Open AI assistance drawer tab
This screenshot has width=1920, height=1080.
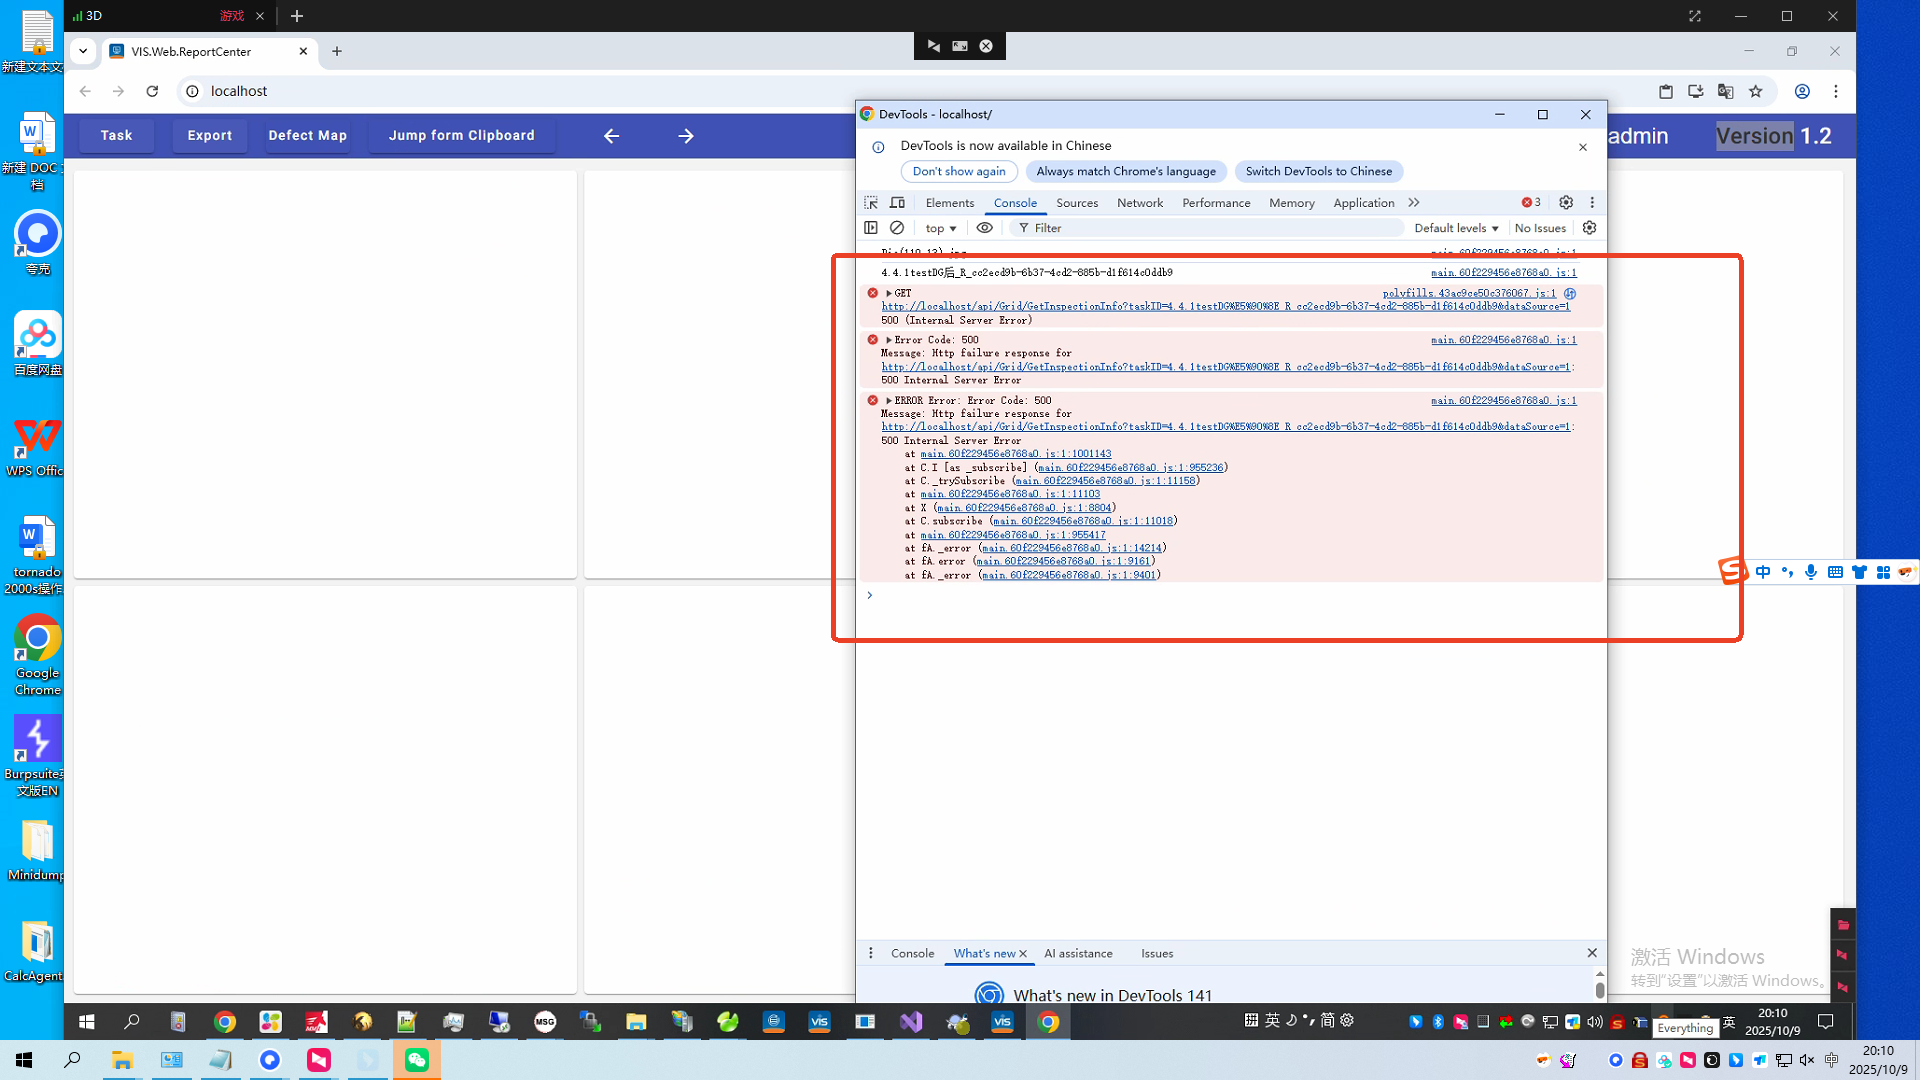[x=1077, y=953]
